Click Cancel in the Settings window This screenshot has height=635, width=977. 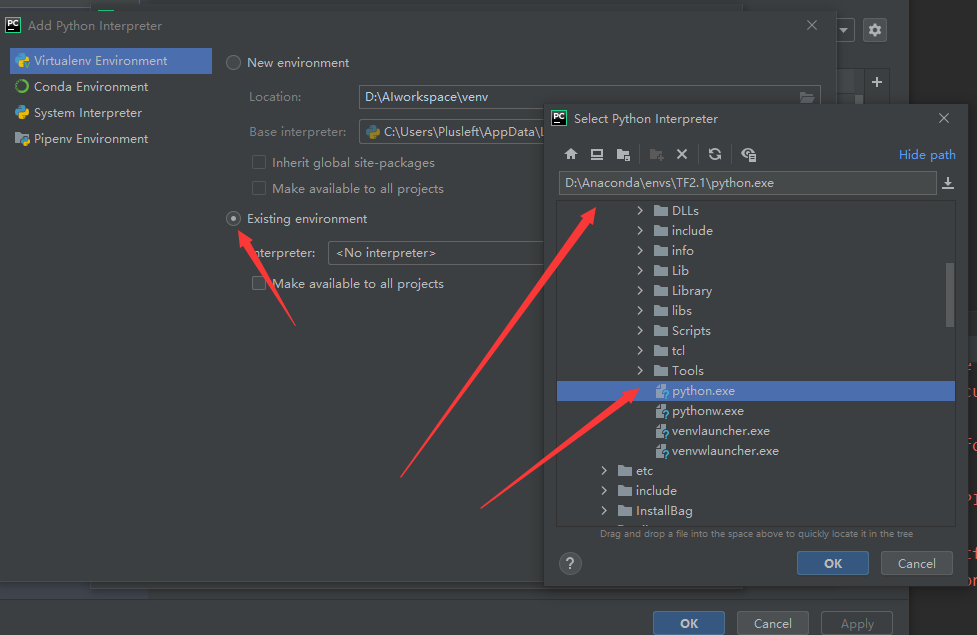click(773, 623)
